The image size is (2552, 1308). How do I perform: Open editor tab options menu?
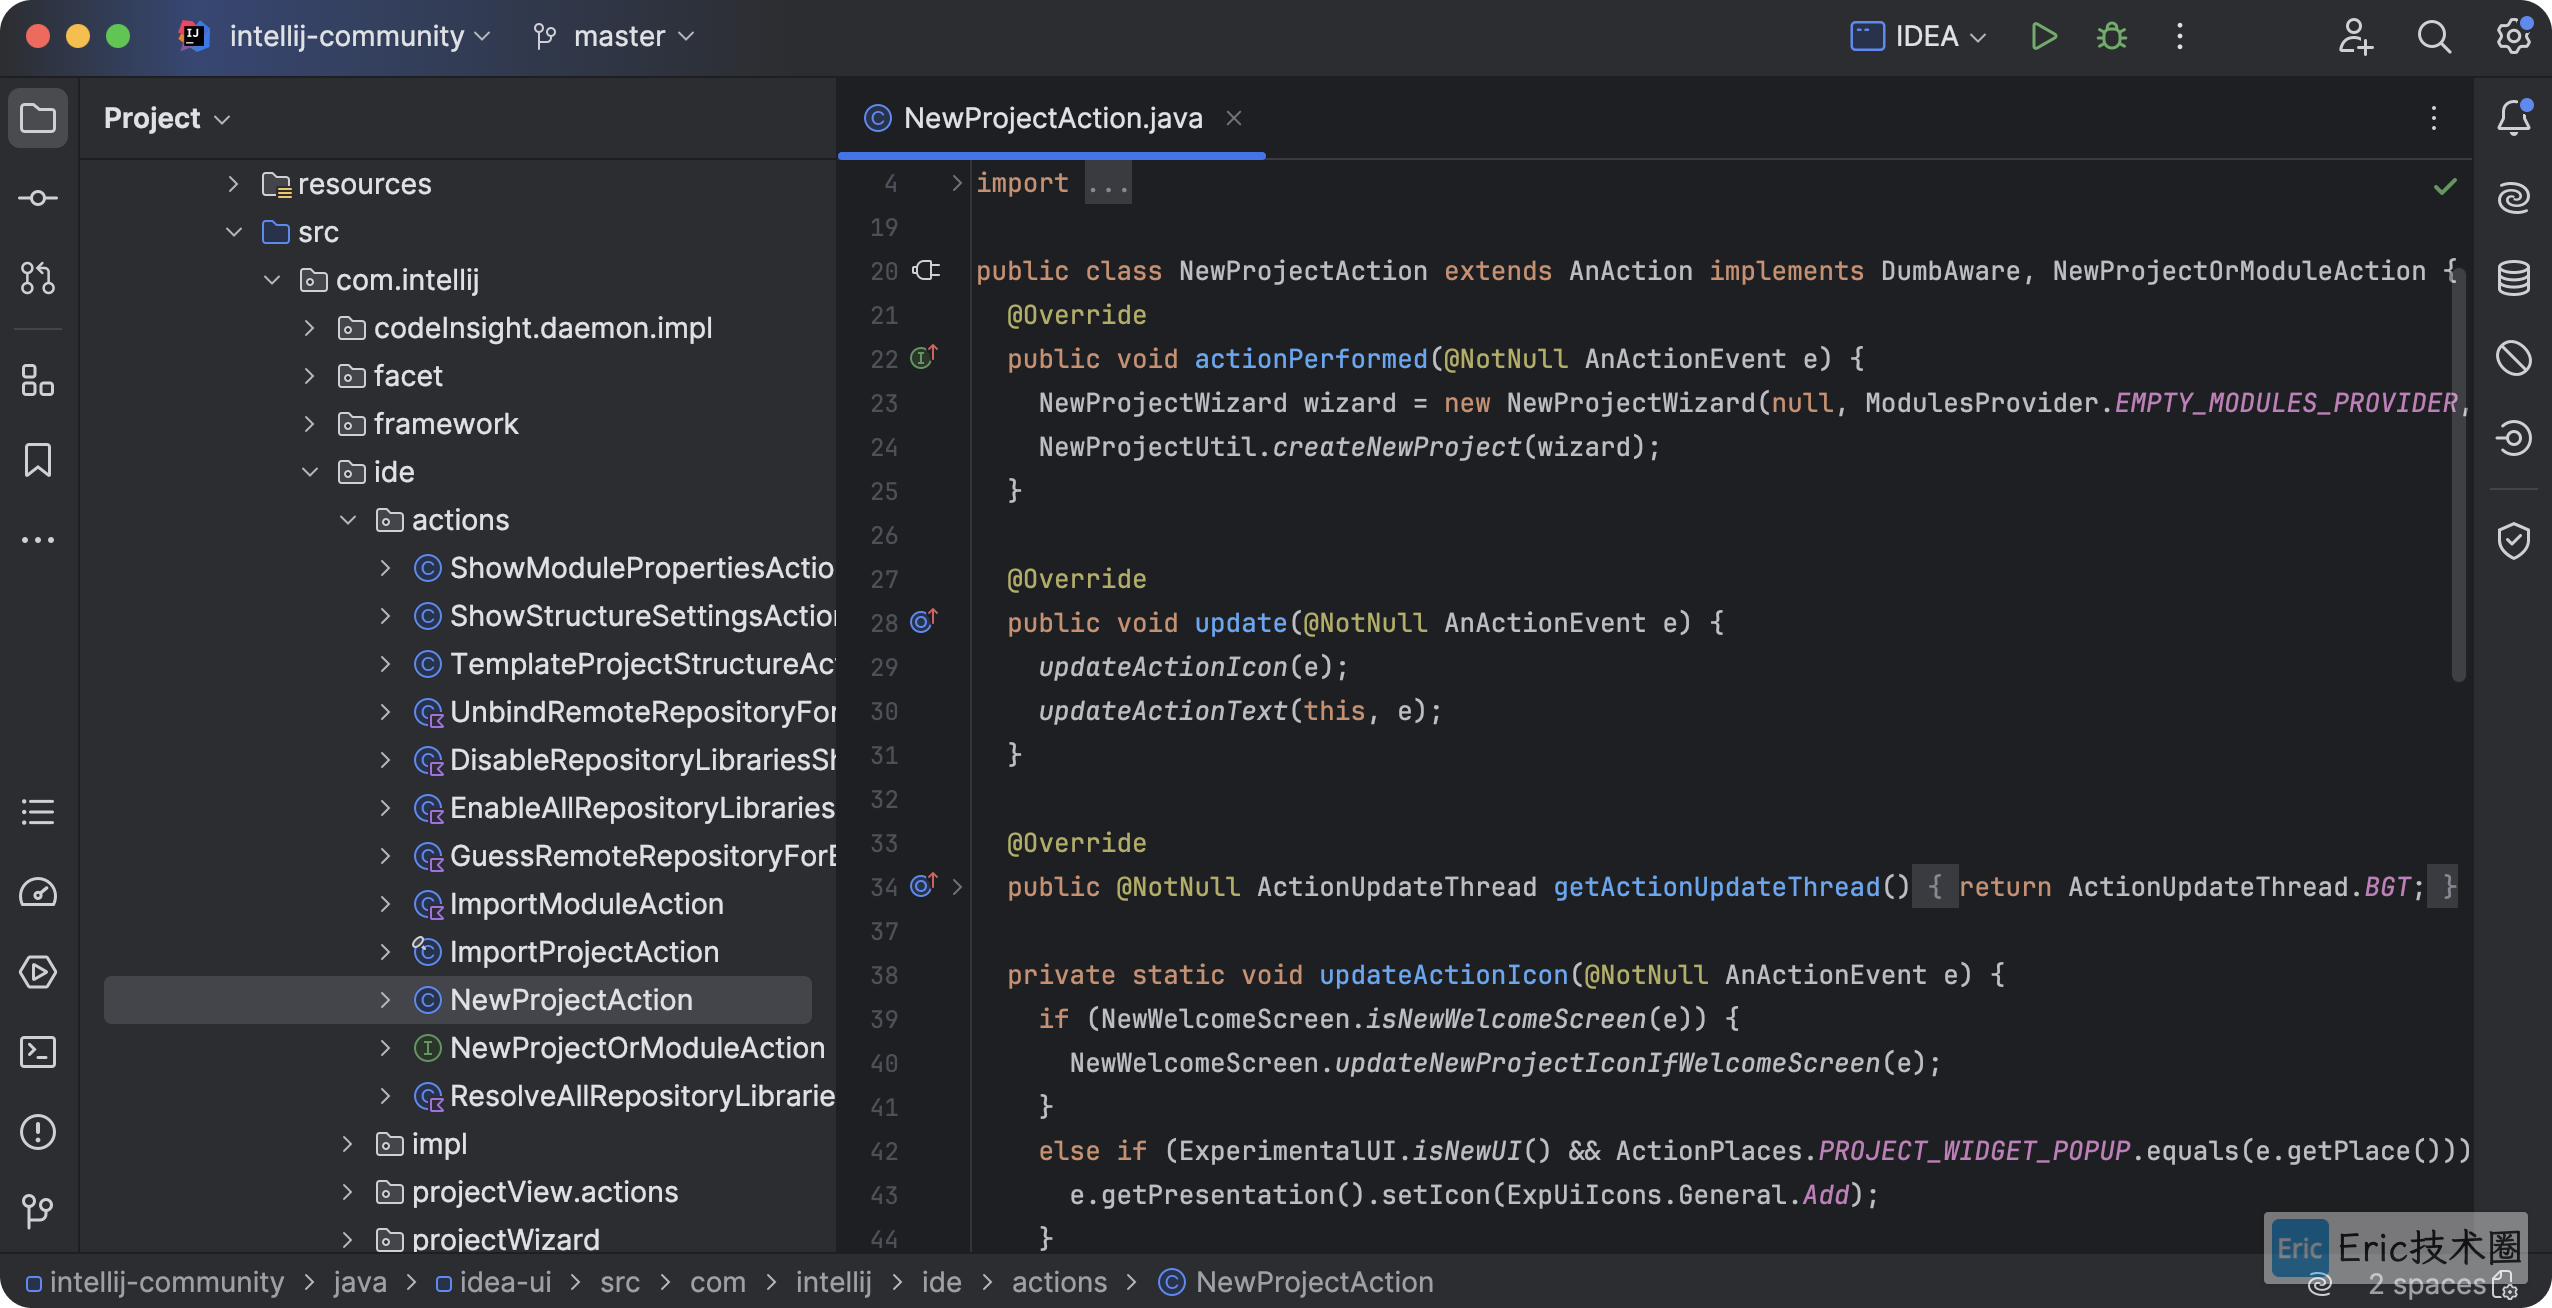click(2434, 118)
